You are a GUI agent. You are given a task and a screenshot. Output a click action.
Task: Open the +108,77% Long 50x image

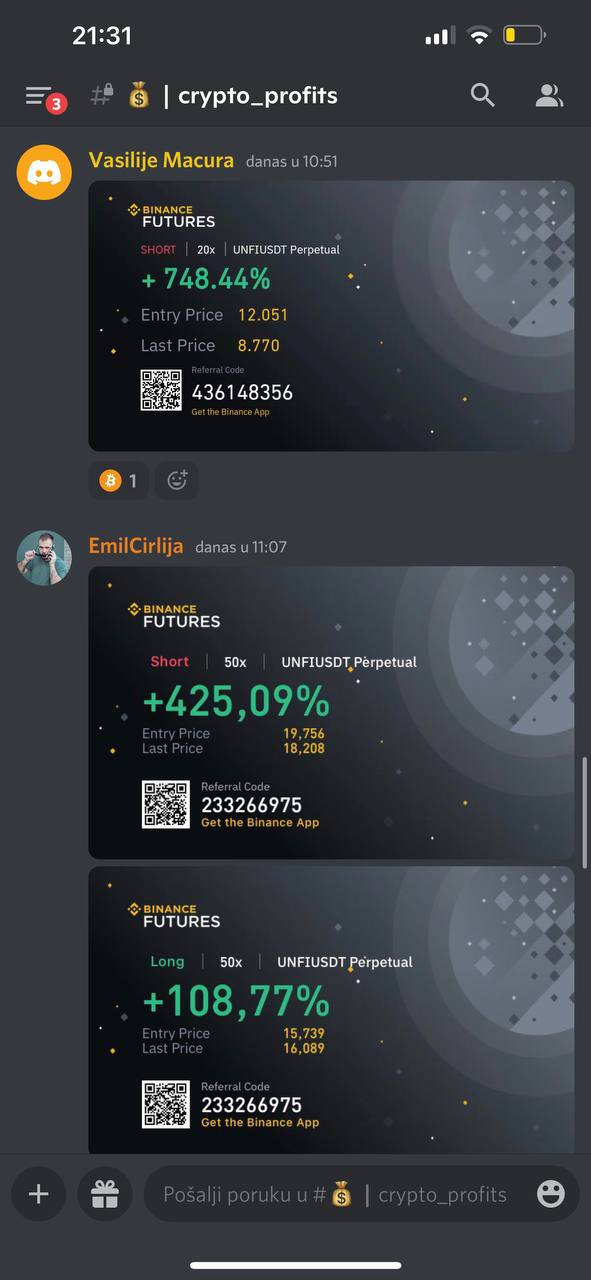331,1011
